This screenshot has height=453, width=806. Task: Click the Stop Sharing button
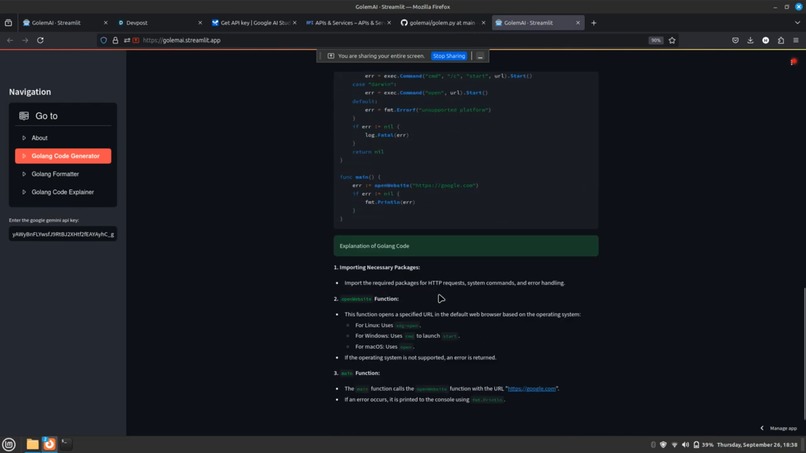pos(449,56)
